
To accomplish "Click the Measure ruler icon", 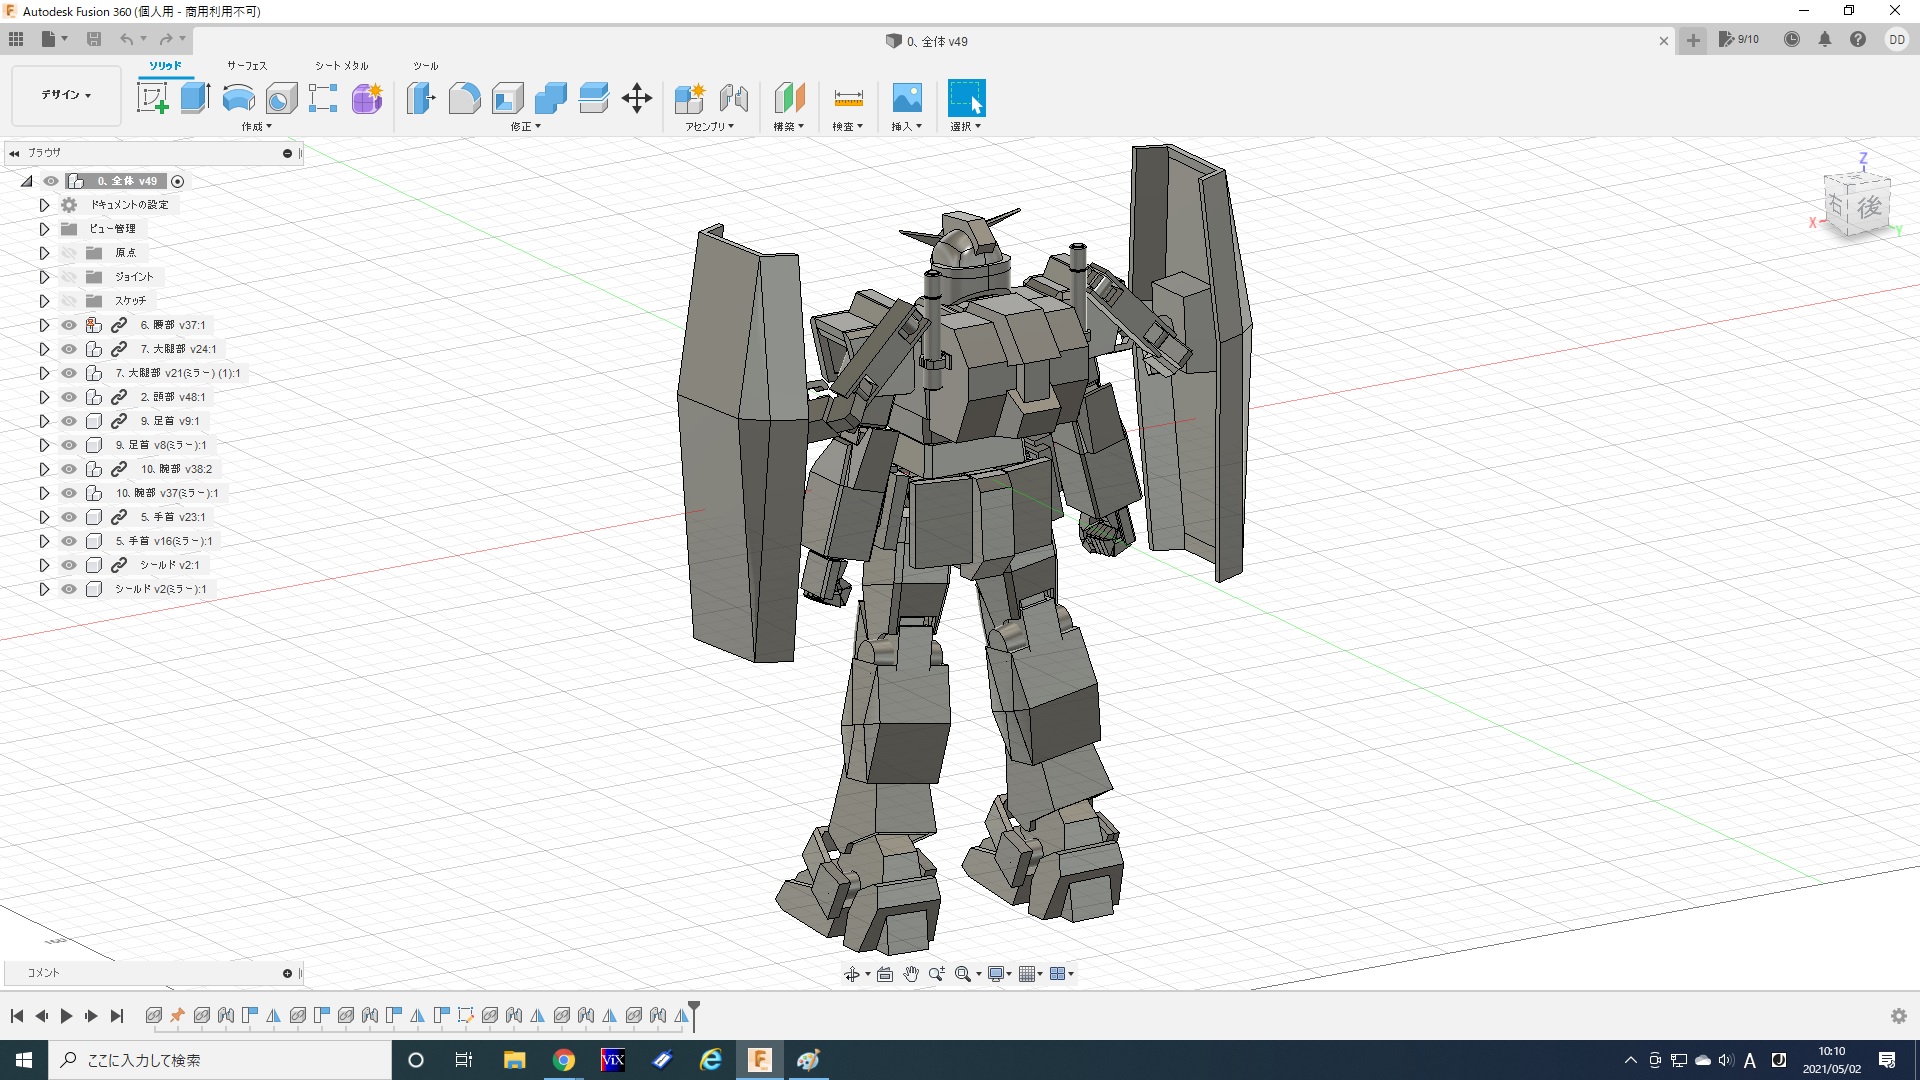I will pyautogui.click(x=847, y=98).
